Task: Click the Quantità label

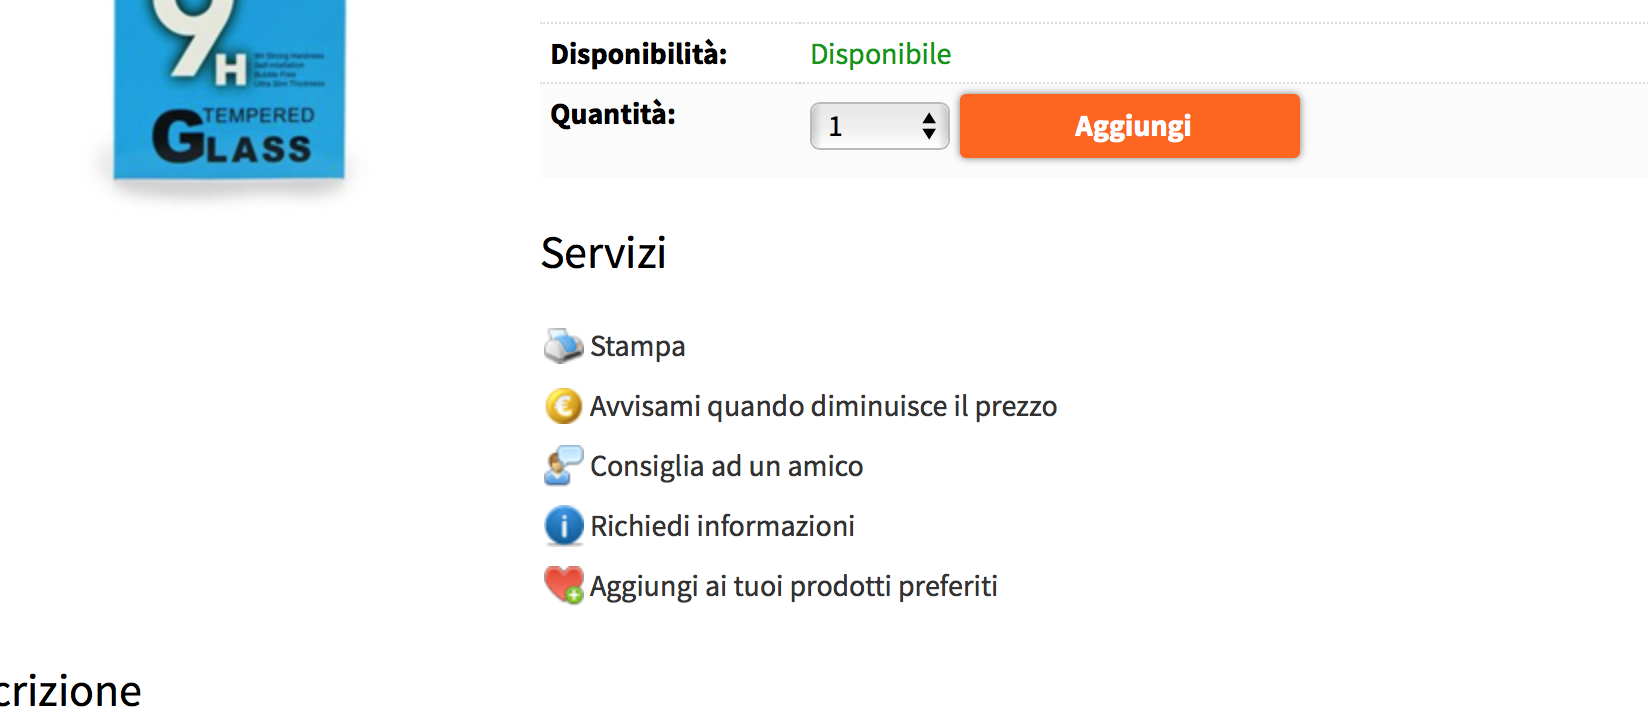Action: pos(612,114)
